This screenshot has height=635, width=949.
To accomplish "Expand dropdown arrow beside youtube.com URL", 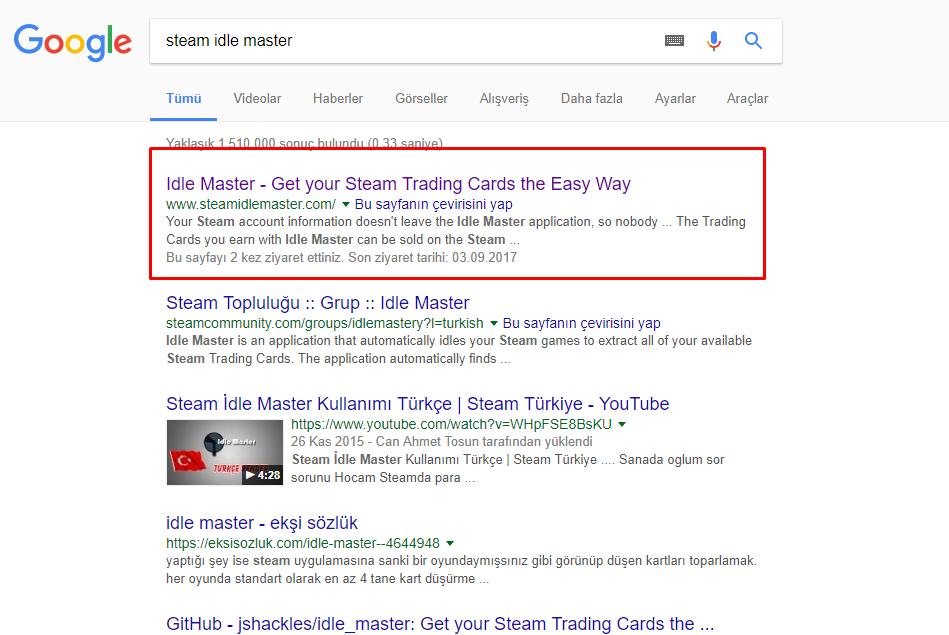I will point(622,424).
